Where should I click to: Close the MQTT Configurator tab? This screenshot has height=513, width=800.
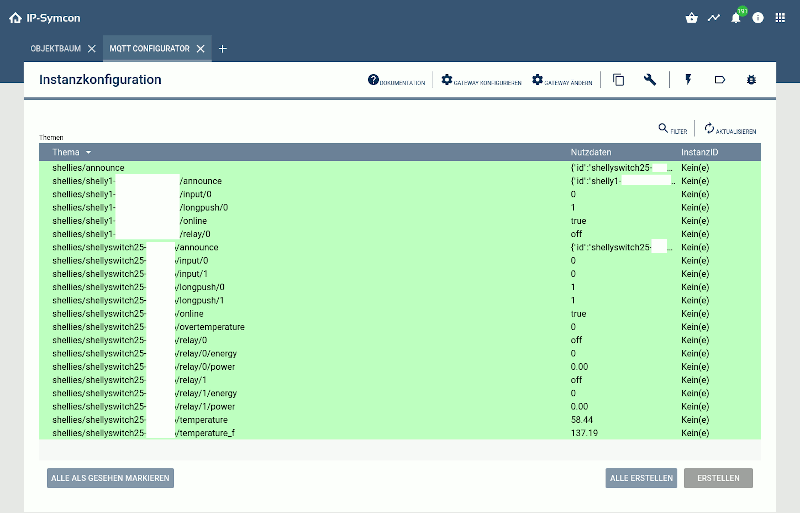point(201,48)
